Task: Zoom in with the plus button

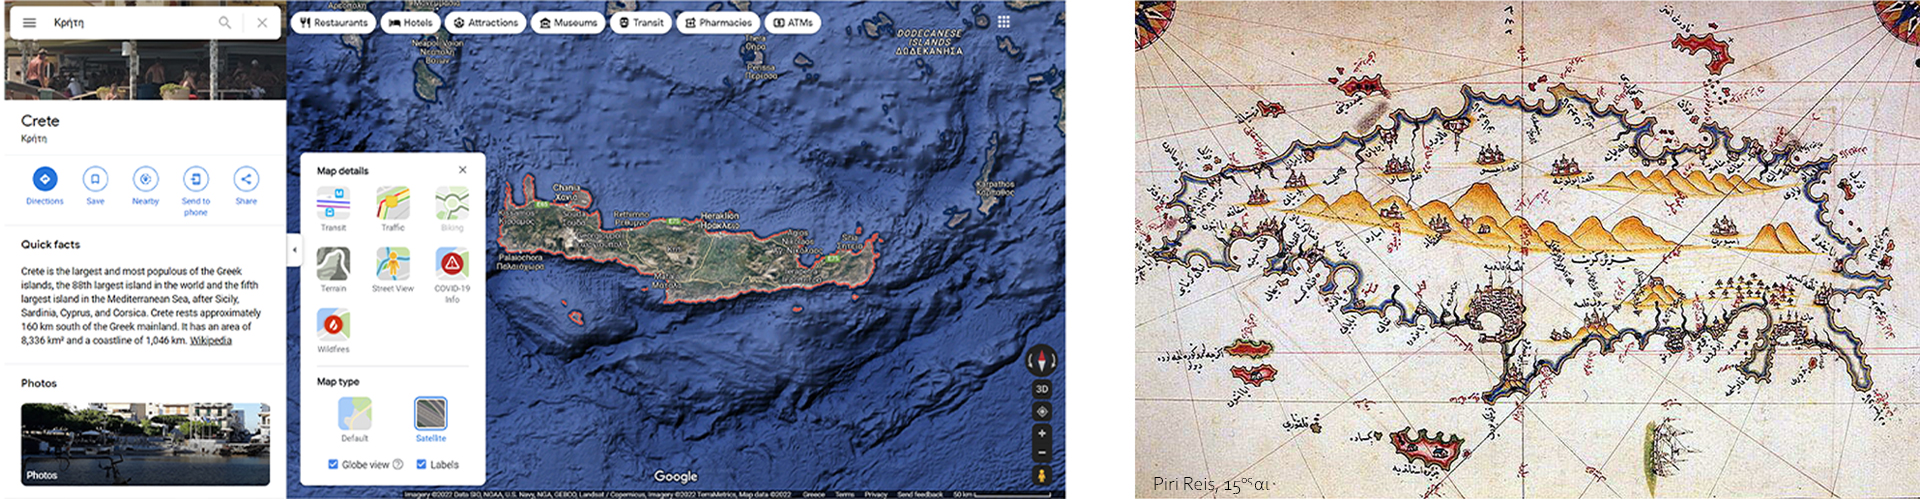Action: 1042,433
